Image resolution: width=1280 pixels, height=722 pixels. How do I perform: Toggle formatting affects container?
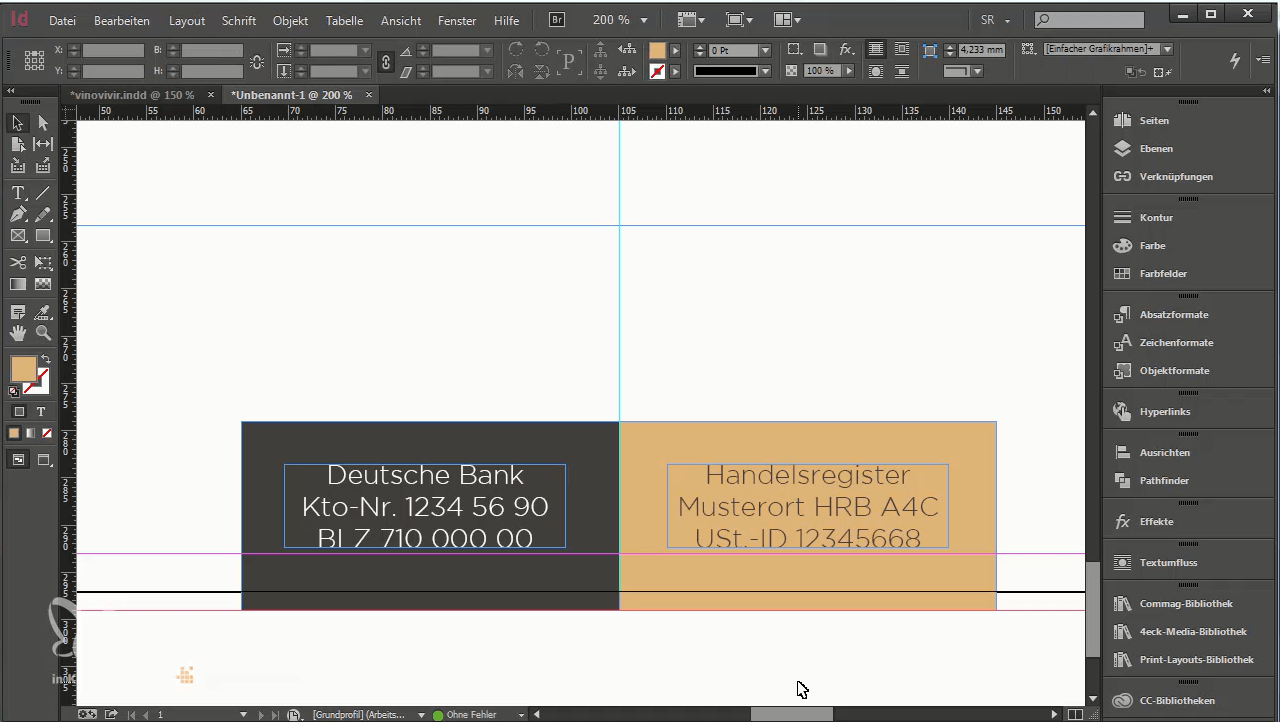(x=19, y=411)
